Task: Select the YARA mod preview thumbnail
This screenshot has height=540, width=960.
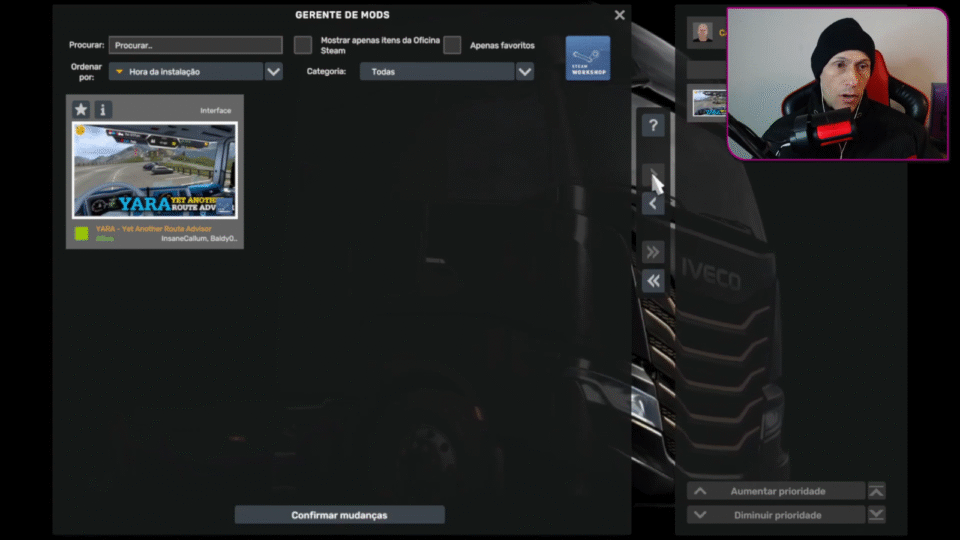Action: point(155,170)
